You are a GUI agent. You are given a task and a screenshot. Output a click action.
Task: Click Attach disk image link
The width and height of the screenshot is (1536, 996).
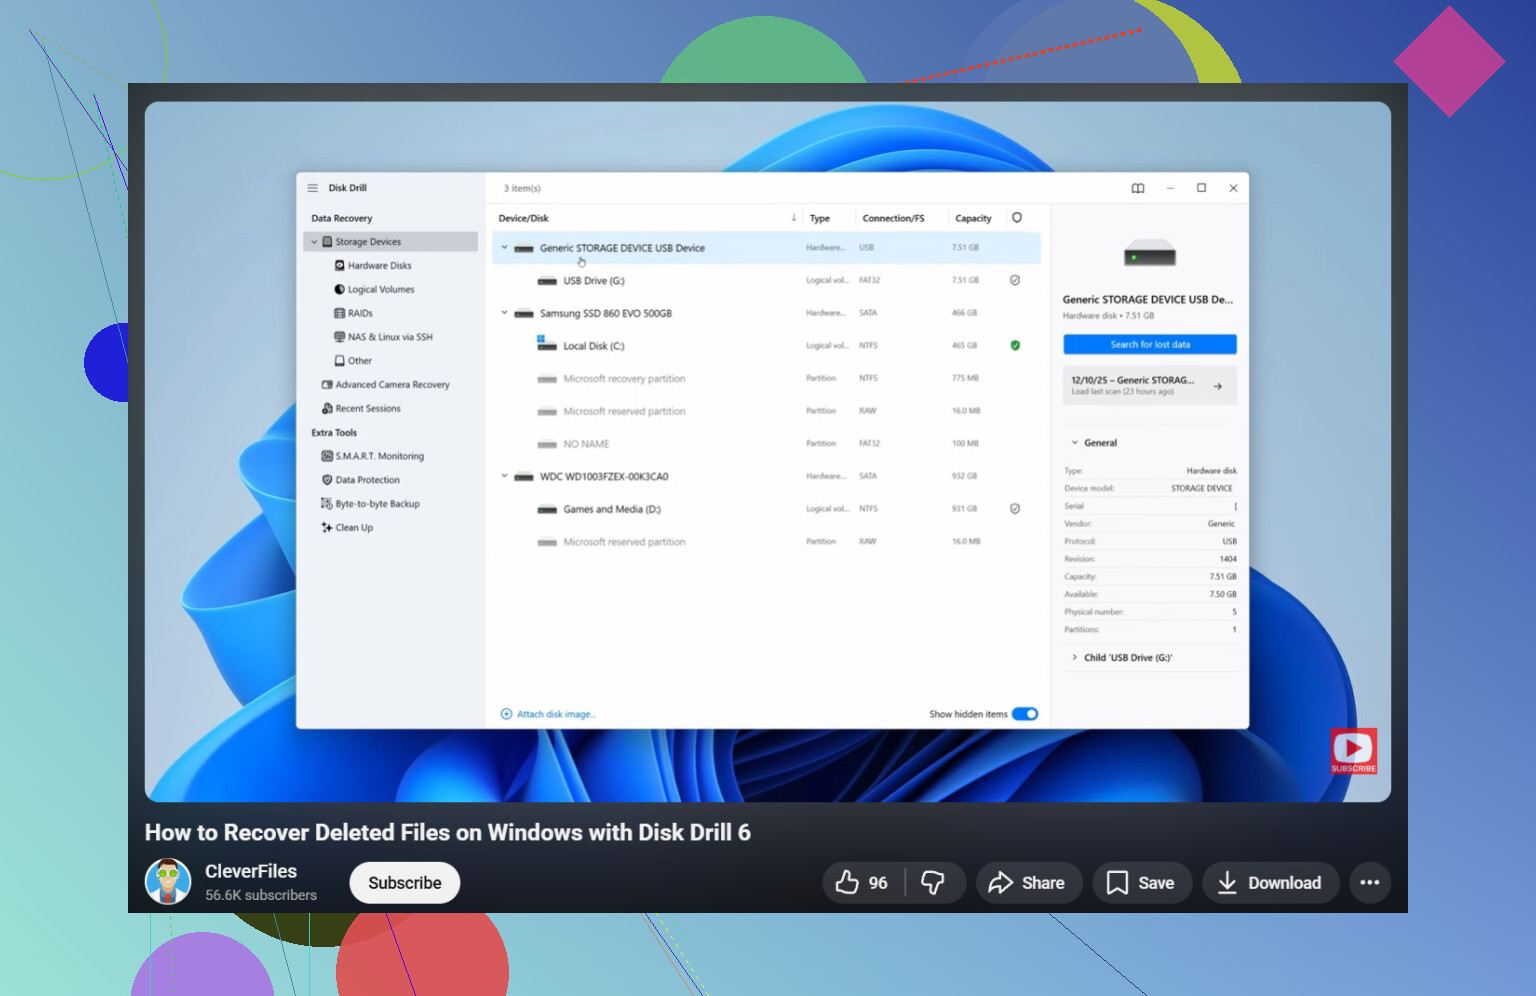548,714
